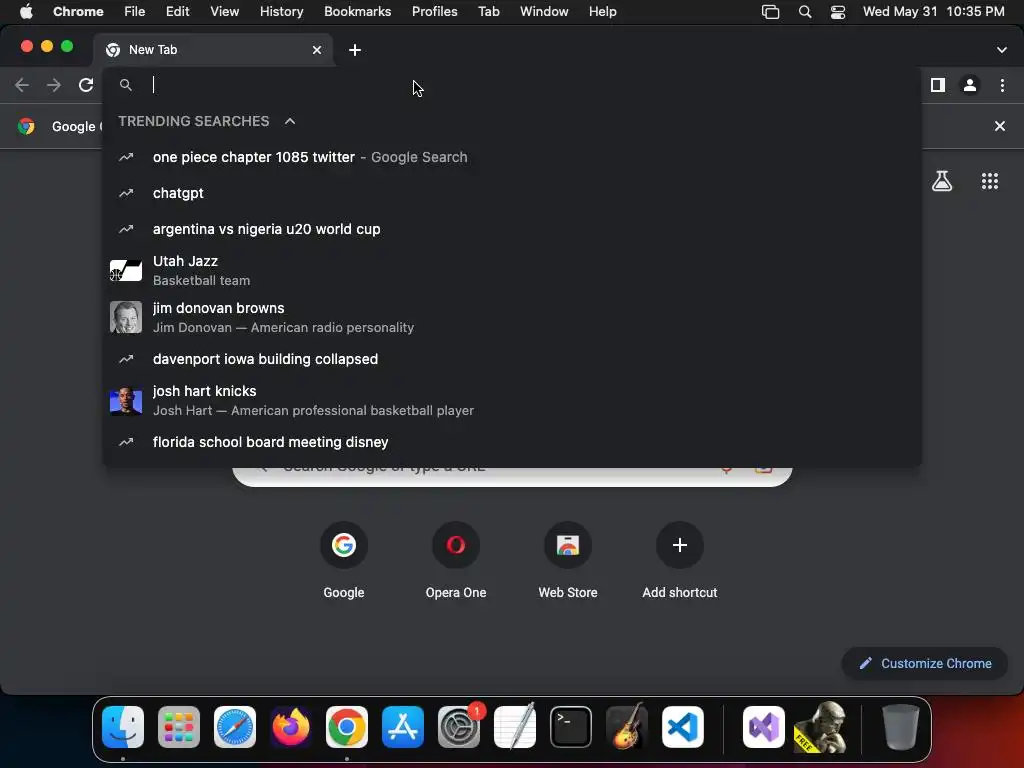The height and width of the screenshot is (768, 1024).
Task: Click Chrome icon in the Dock
Action: 347,727
